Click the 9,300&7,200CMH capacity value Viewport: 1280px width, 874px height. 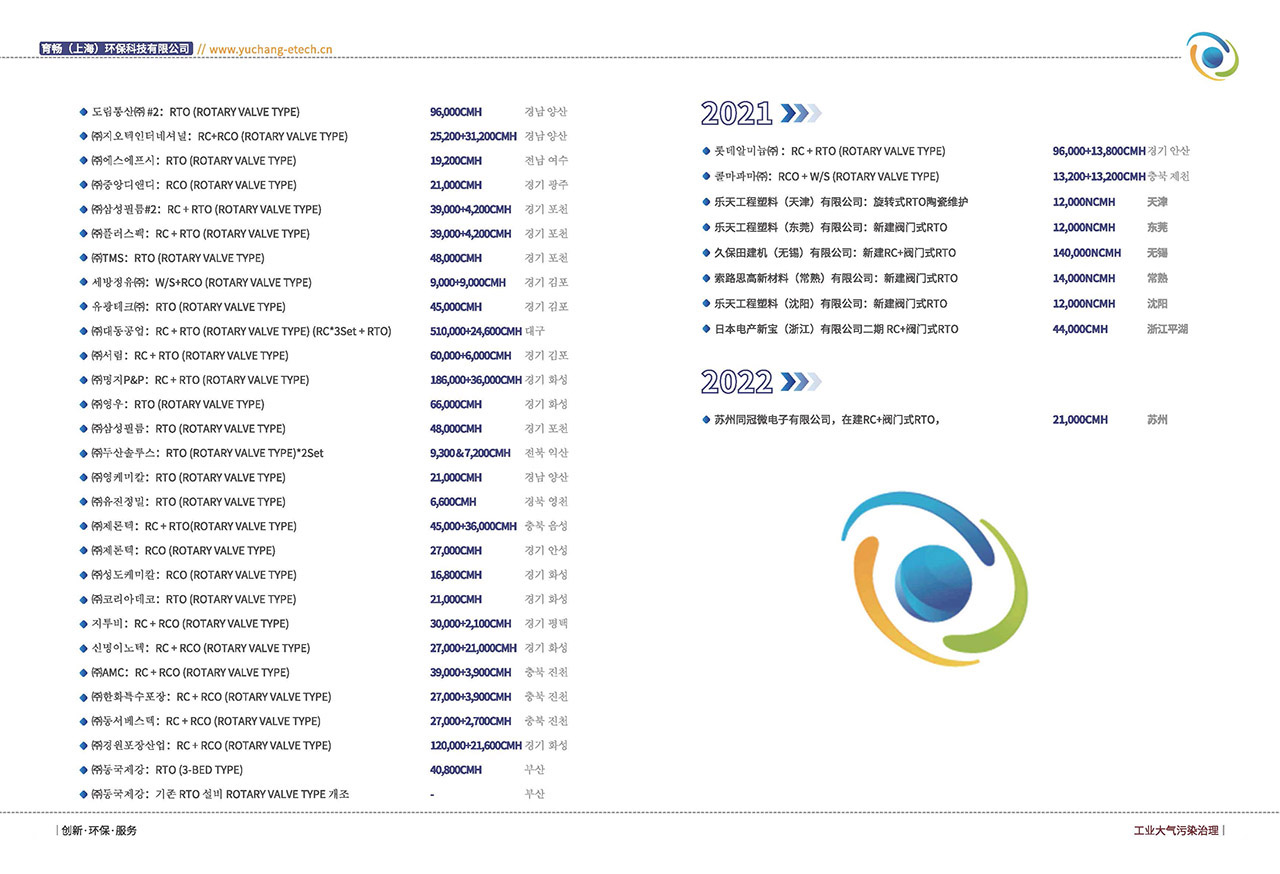470,453
